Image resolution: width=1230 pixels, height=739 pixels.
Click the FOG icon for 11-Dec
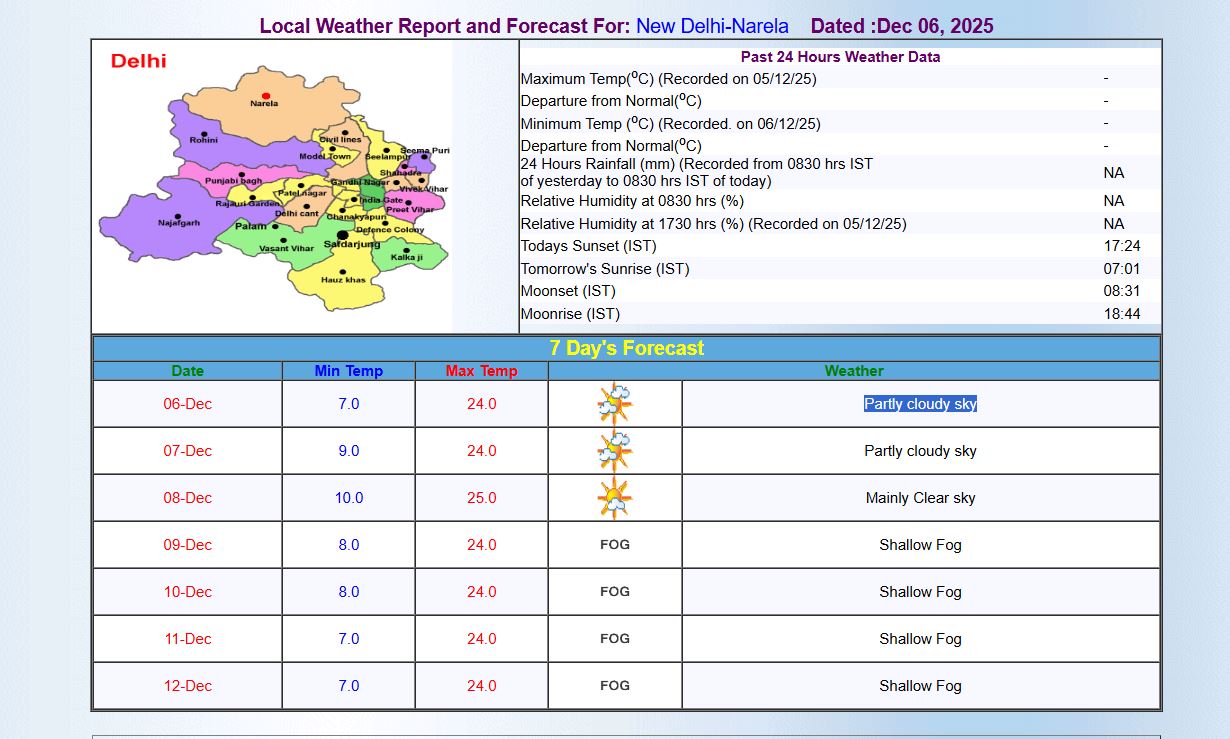pyautogui.click(x=615, y=639)
